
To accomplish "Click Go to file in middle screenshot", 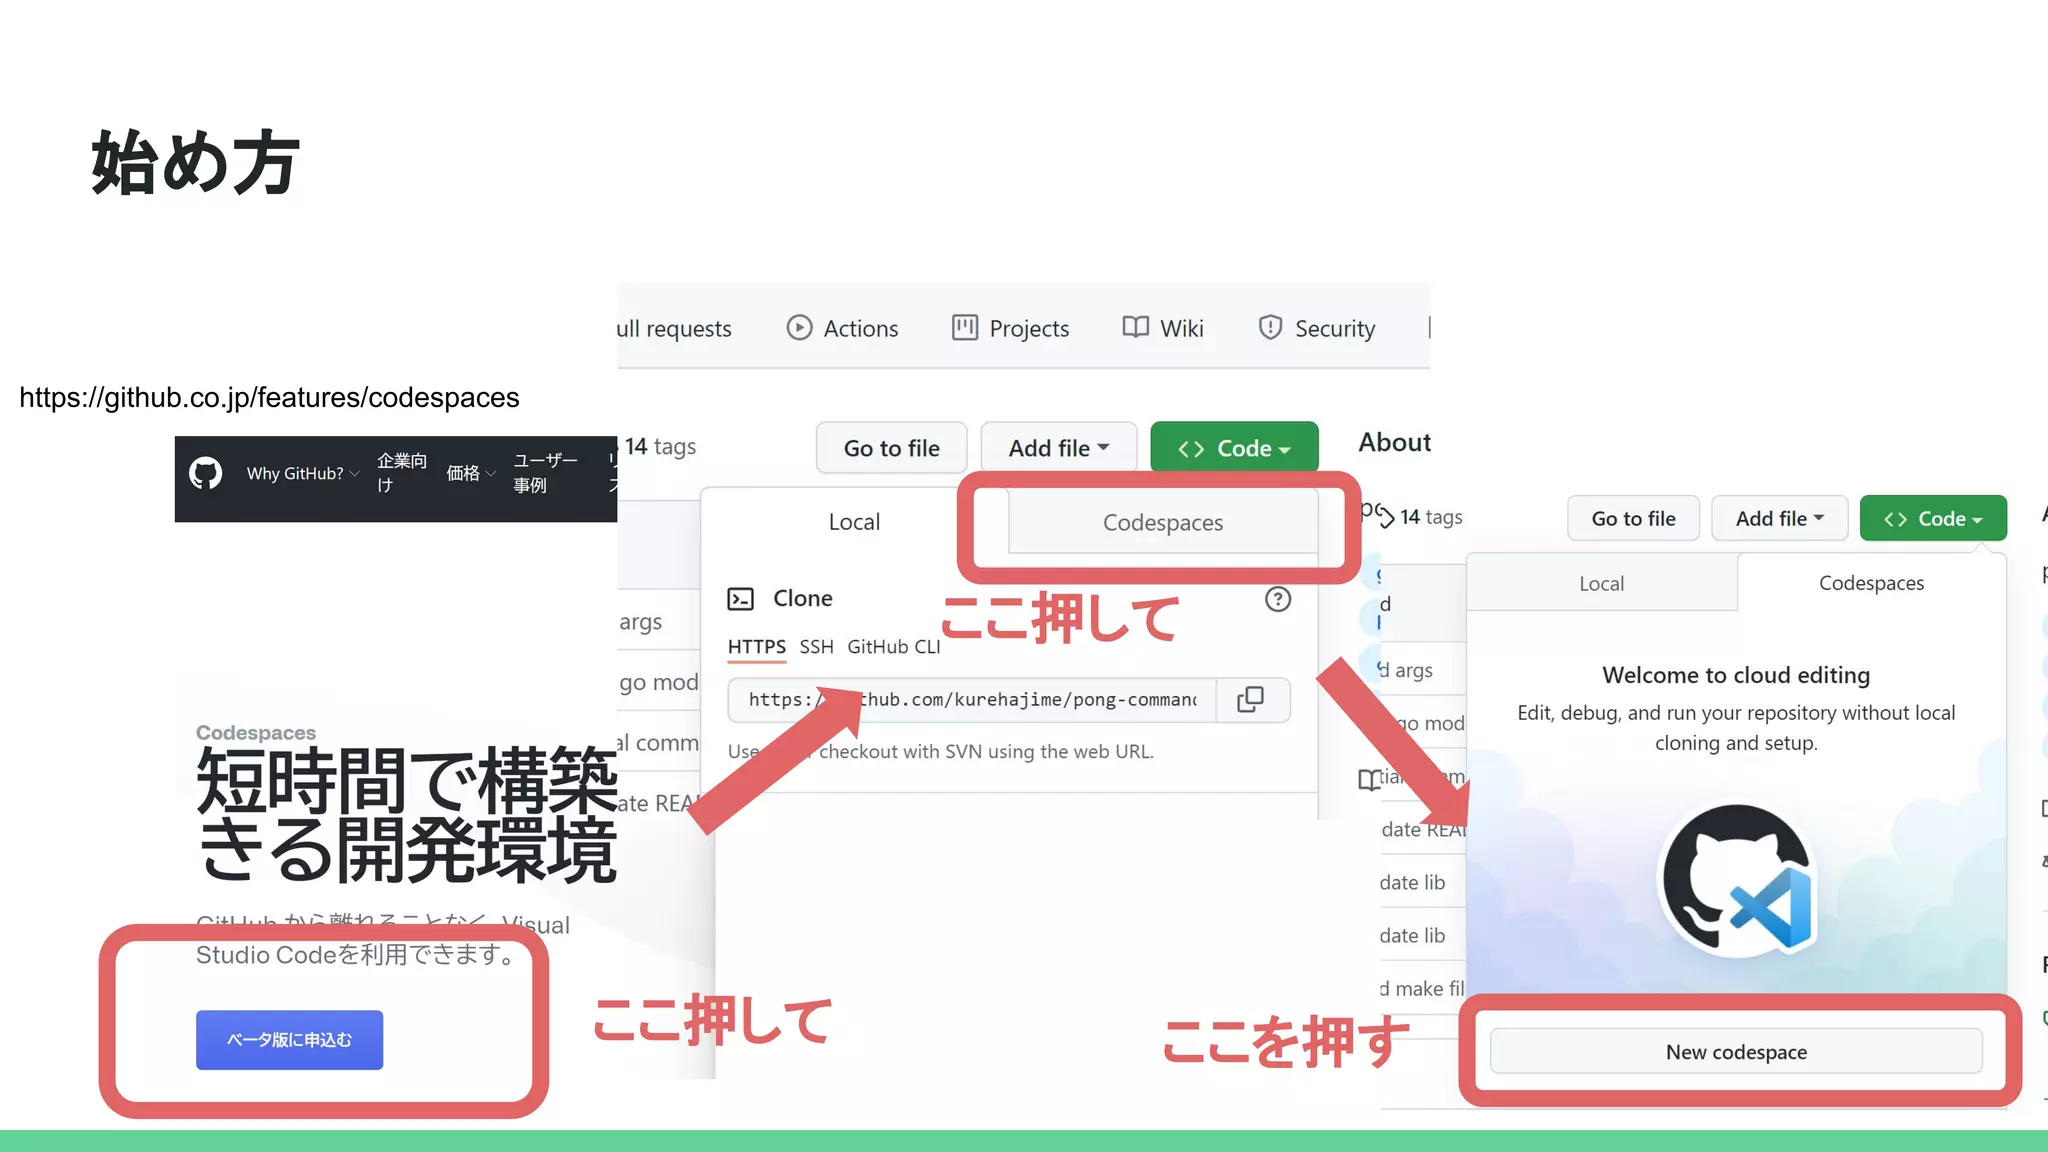I will point(891,448).
